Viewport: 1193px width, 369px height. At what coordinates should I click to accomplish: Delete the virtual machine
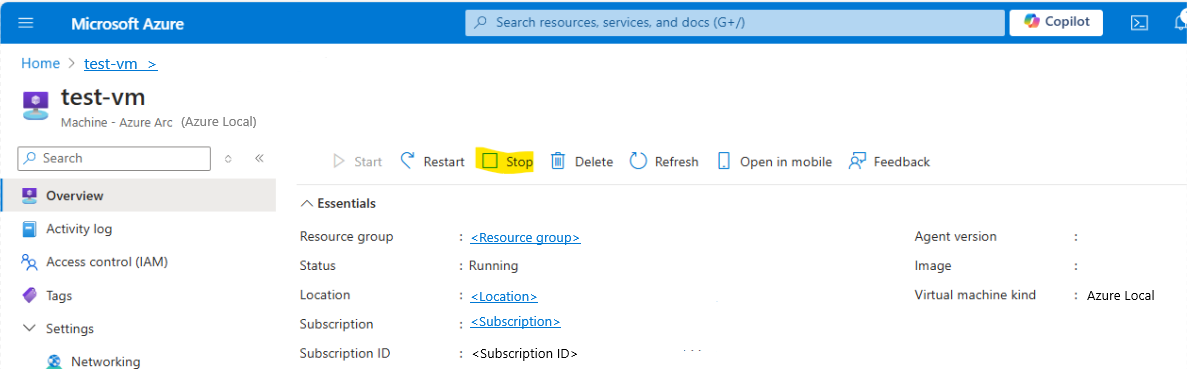pos(581,161)
